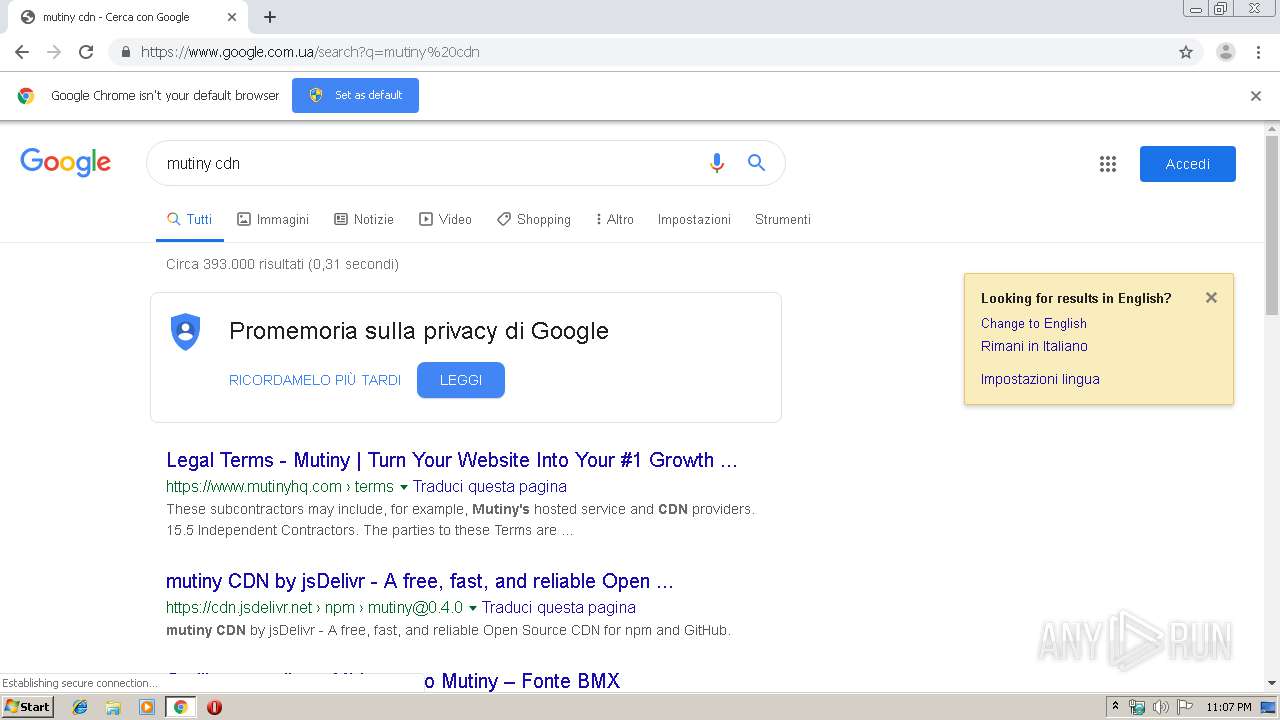This screenshot has width=1280, height=720.
Task: Close the English results suggestion box
Action: [1211, 297]
